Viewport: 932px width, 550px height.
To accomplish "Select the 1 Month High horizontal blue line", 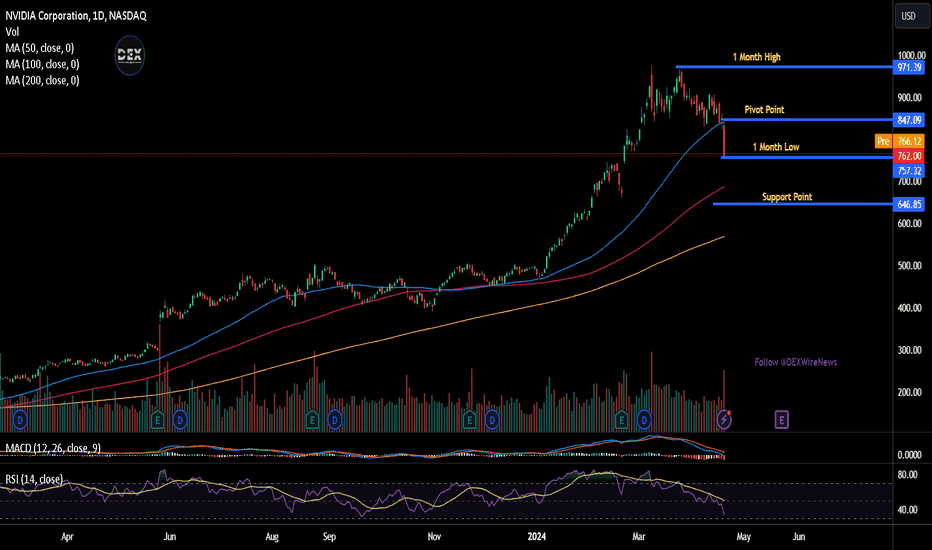I will pyautogui.click(x=784, y=67).
